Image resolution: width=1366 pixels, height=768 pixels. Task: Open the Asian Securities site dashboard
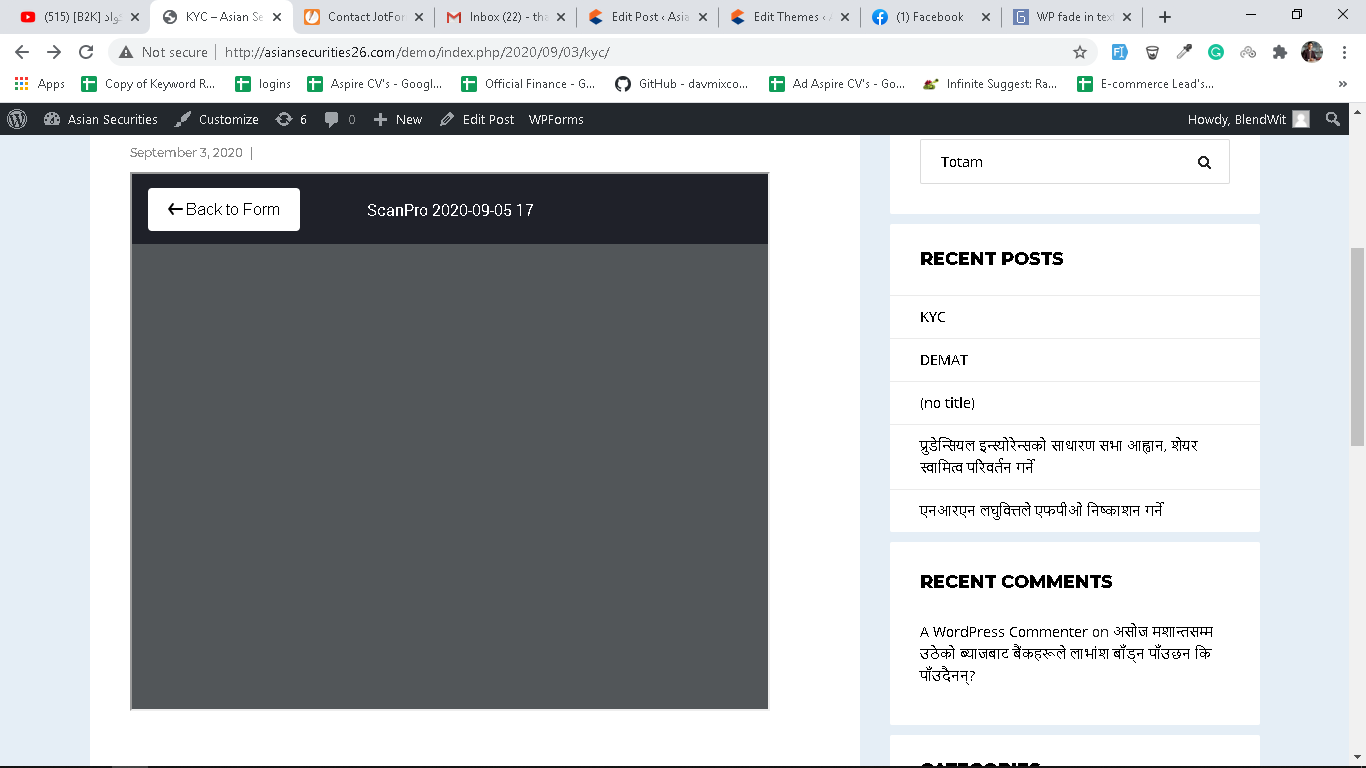tap(101, 119)
